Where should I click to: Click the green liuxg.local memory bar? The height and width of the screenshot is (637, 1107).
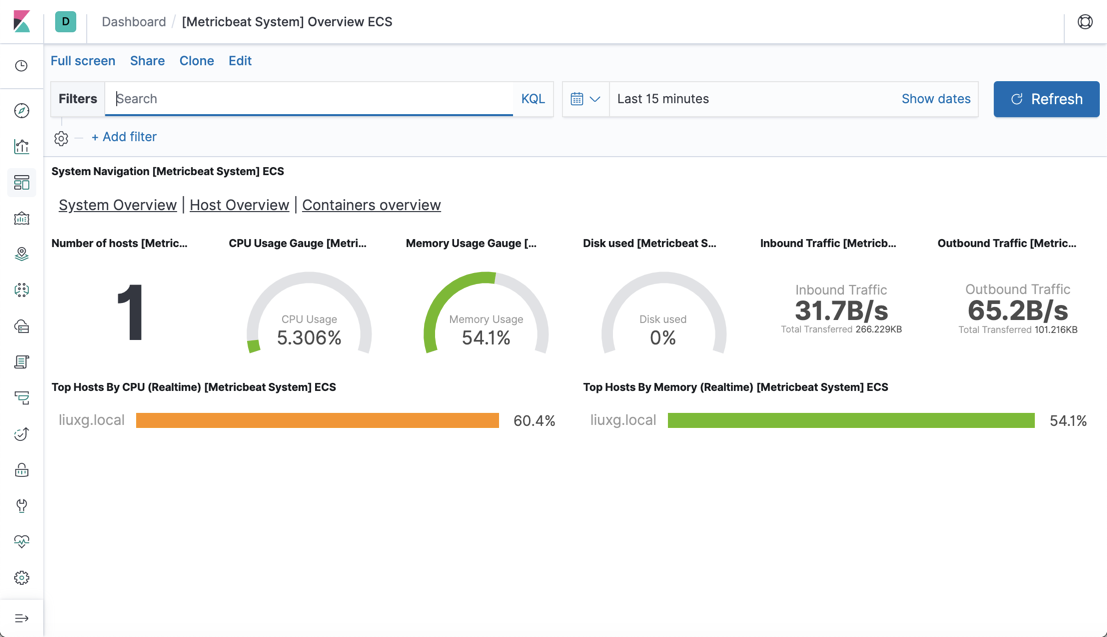[x=851, y=420]
